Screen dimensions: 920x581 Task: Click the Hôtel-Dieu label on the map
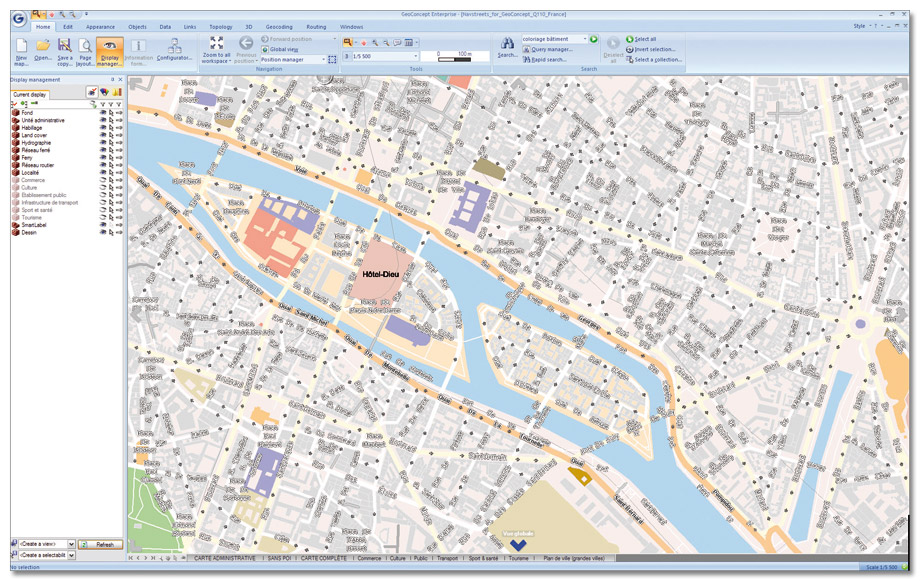374,271
